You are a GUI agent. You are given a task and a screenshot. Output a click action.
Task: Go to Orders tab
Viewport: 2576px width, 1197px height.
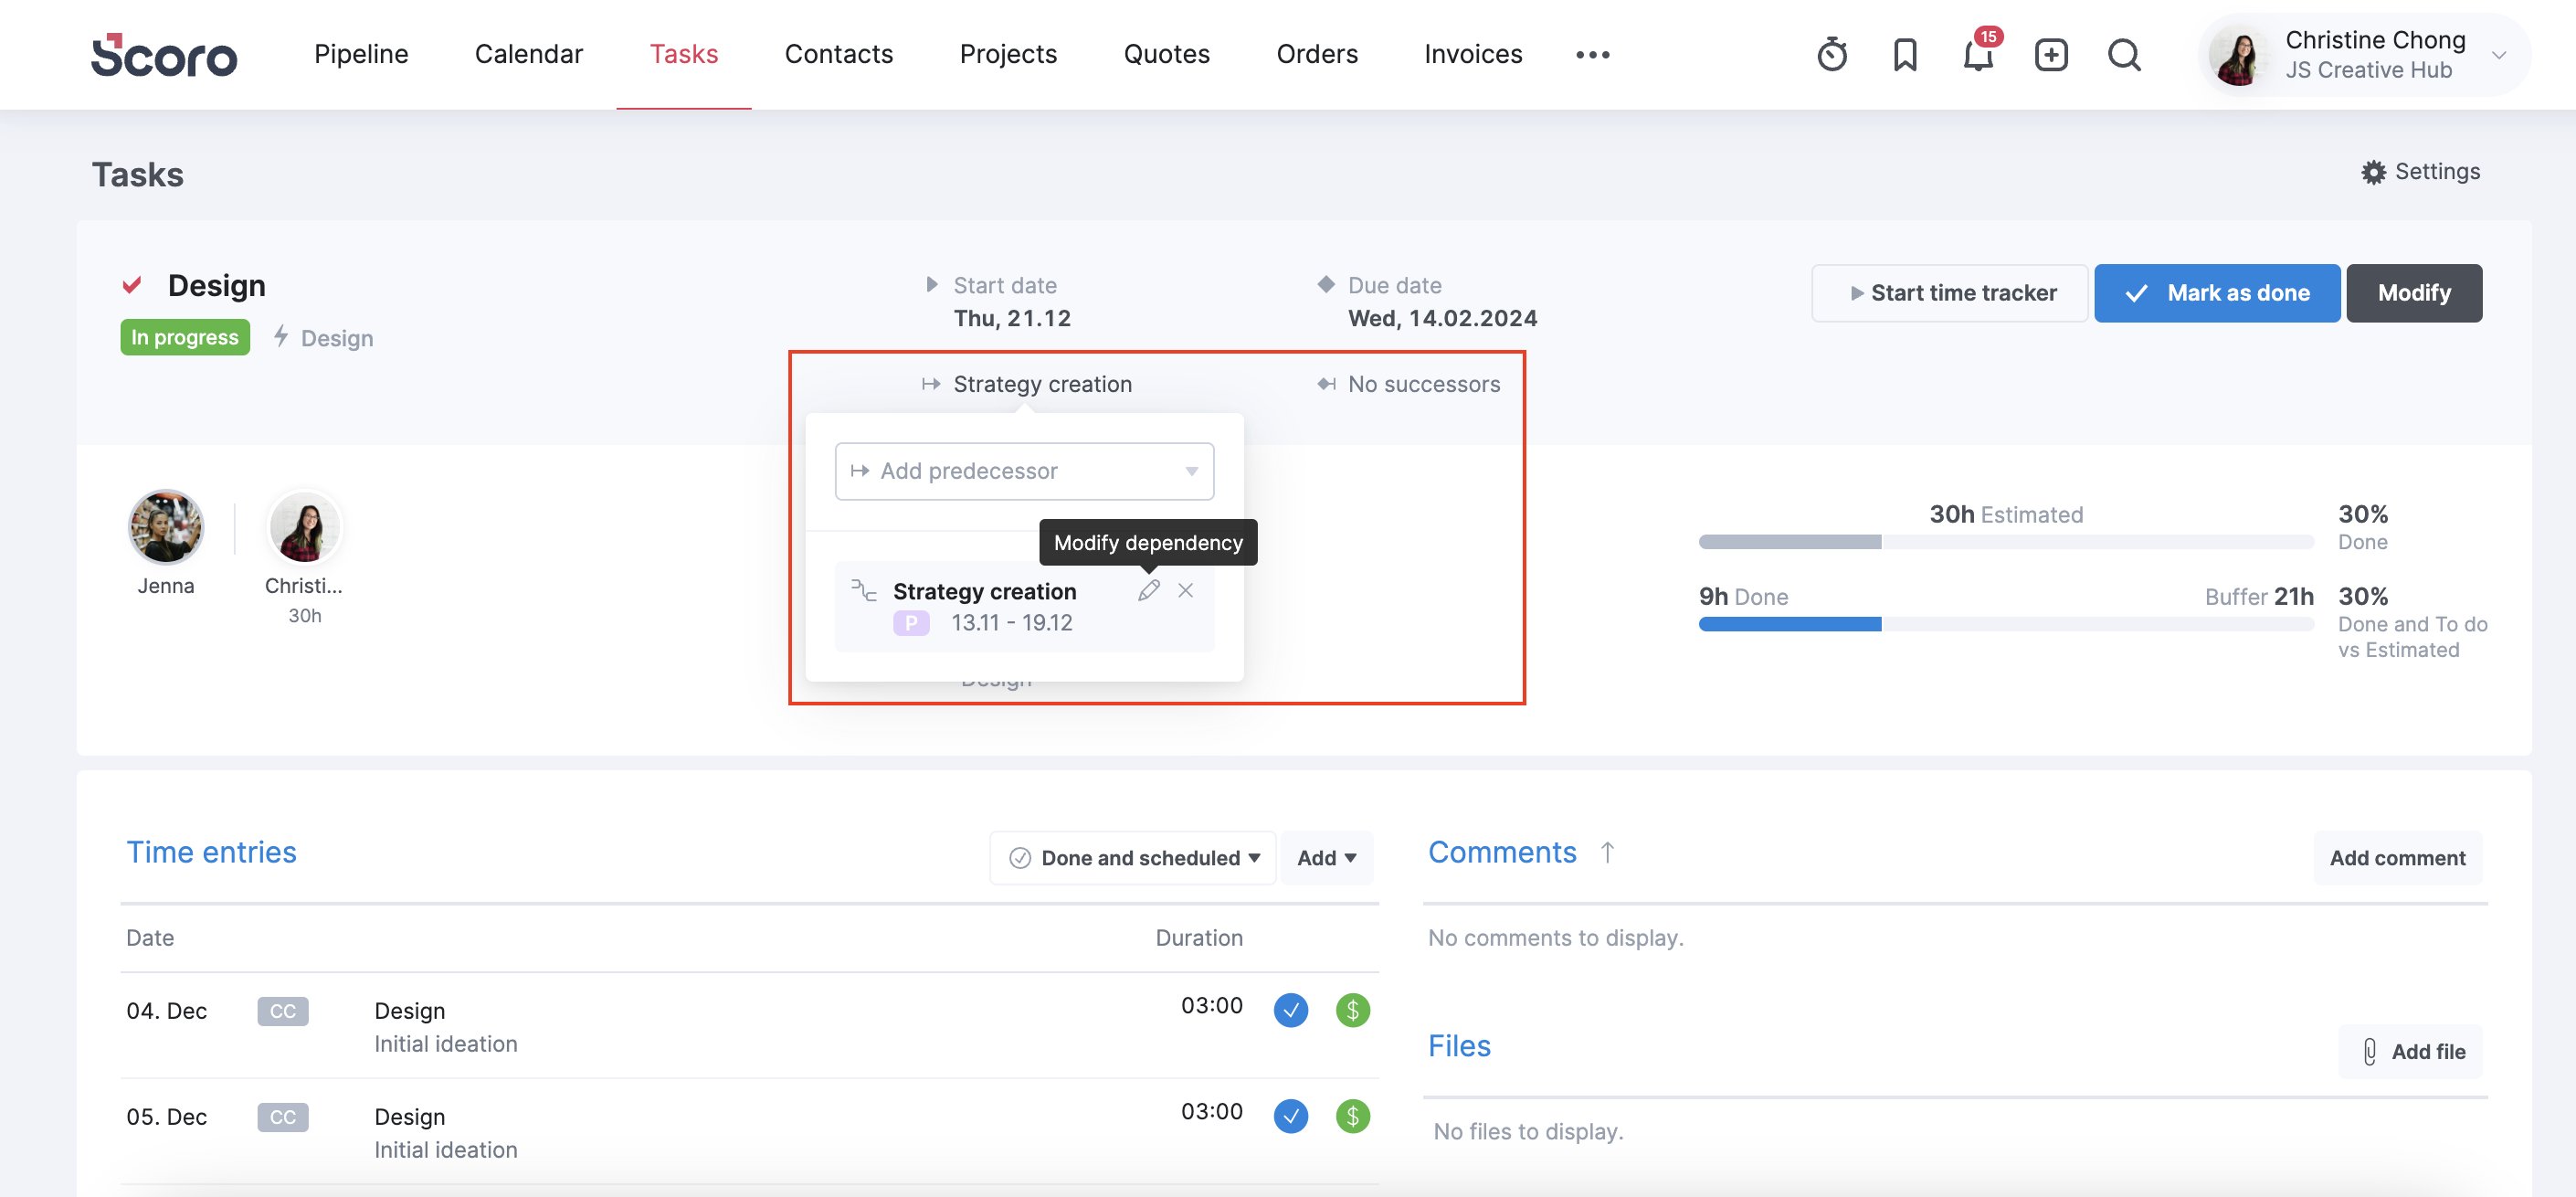click(1317, 54)
